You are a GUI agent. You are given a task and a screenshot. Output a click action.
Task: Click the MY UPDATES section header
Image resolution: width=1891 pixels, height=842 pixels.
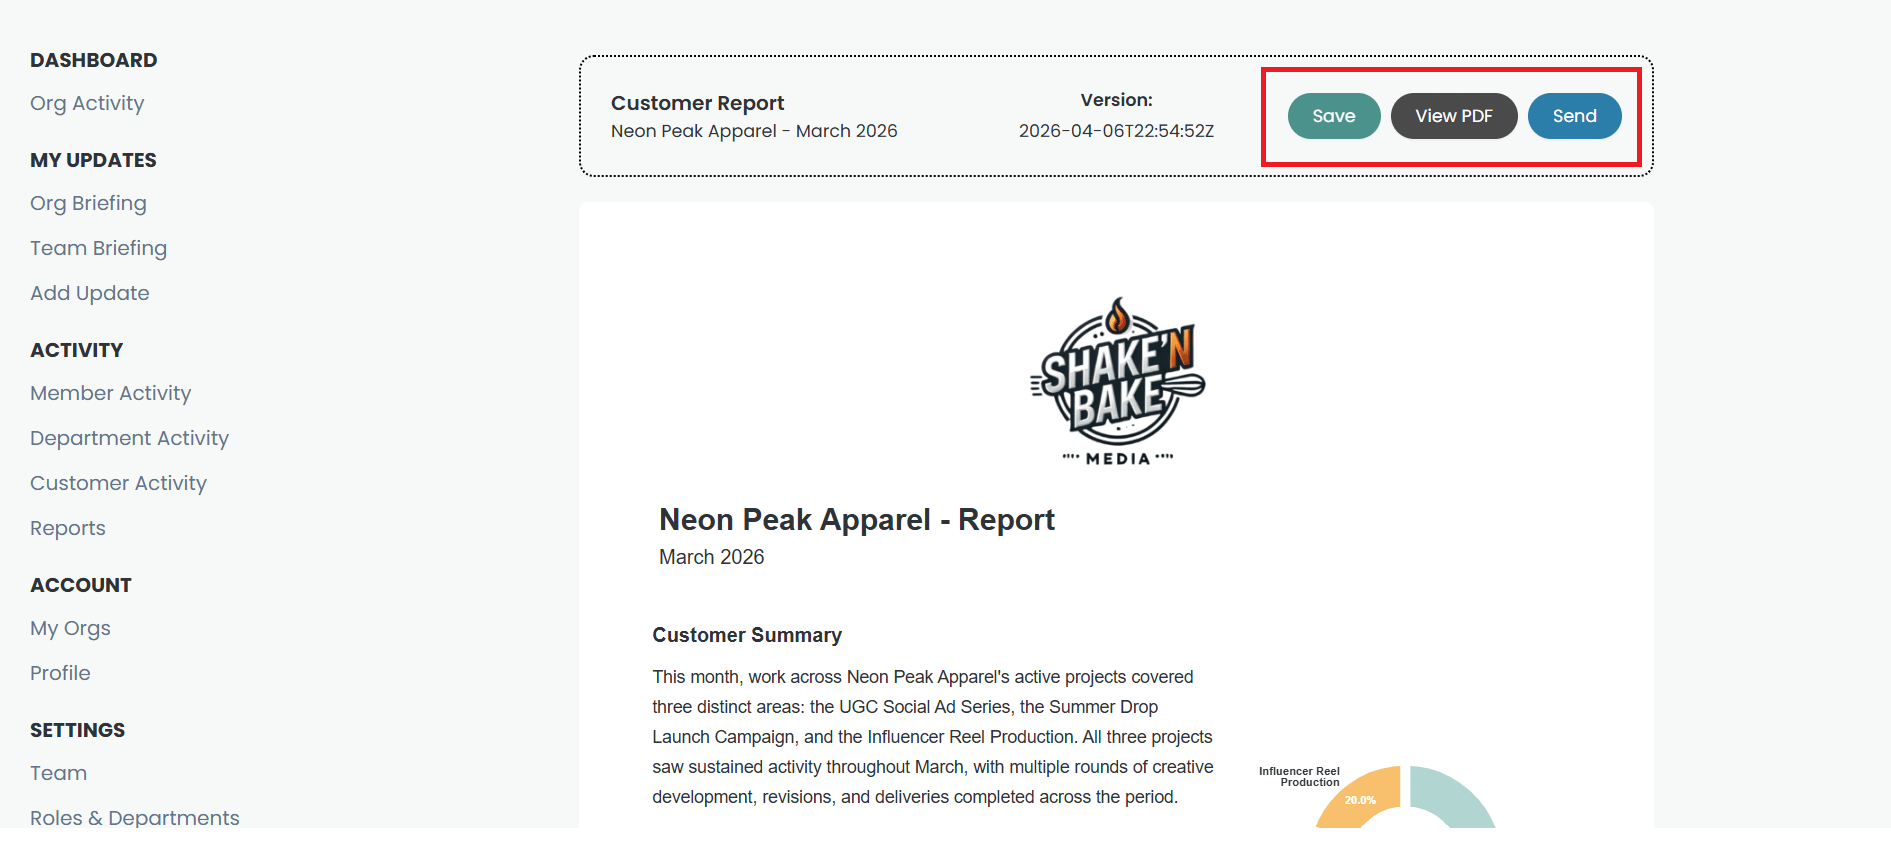pyautogui.click(x=93, y=160)
